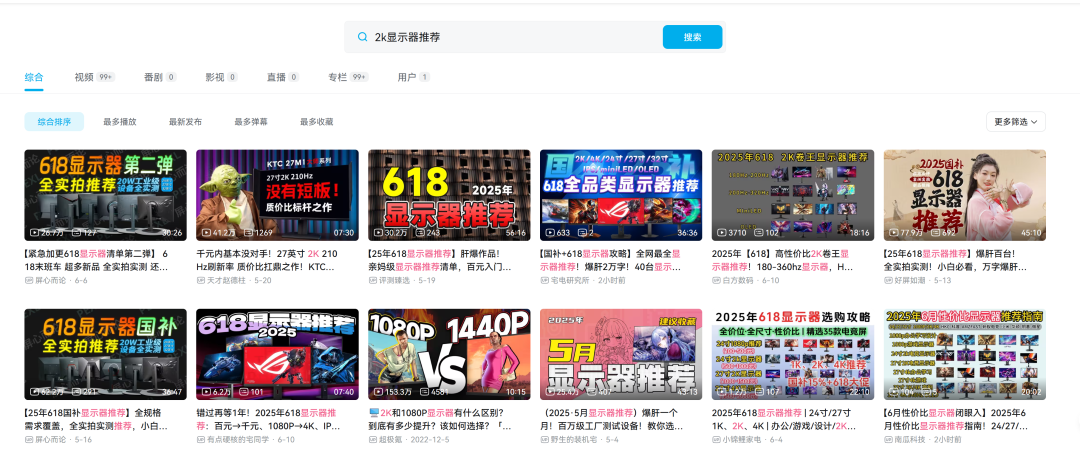
Task: Click the UP icon beside 白方数码
Action: point(717,281)
